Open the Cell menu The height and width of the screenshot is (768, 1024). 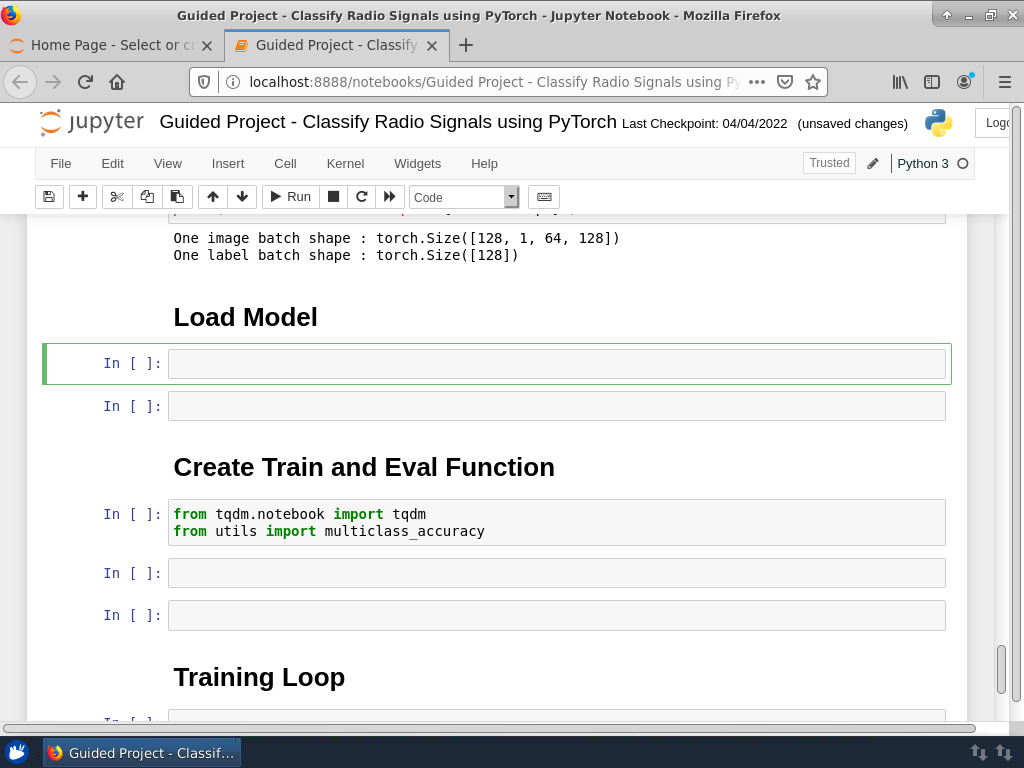click(285, 164)
